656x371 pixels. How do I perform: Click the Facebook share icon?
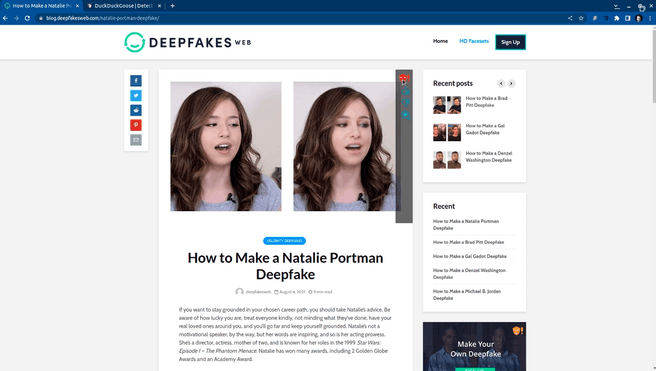point(136,81)
